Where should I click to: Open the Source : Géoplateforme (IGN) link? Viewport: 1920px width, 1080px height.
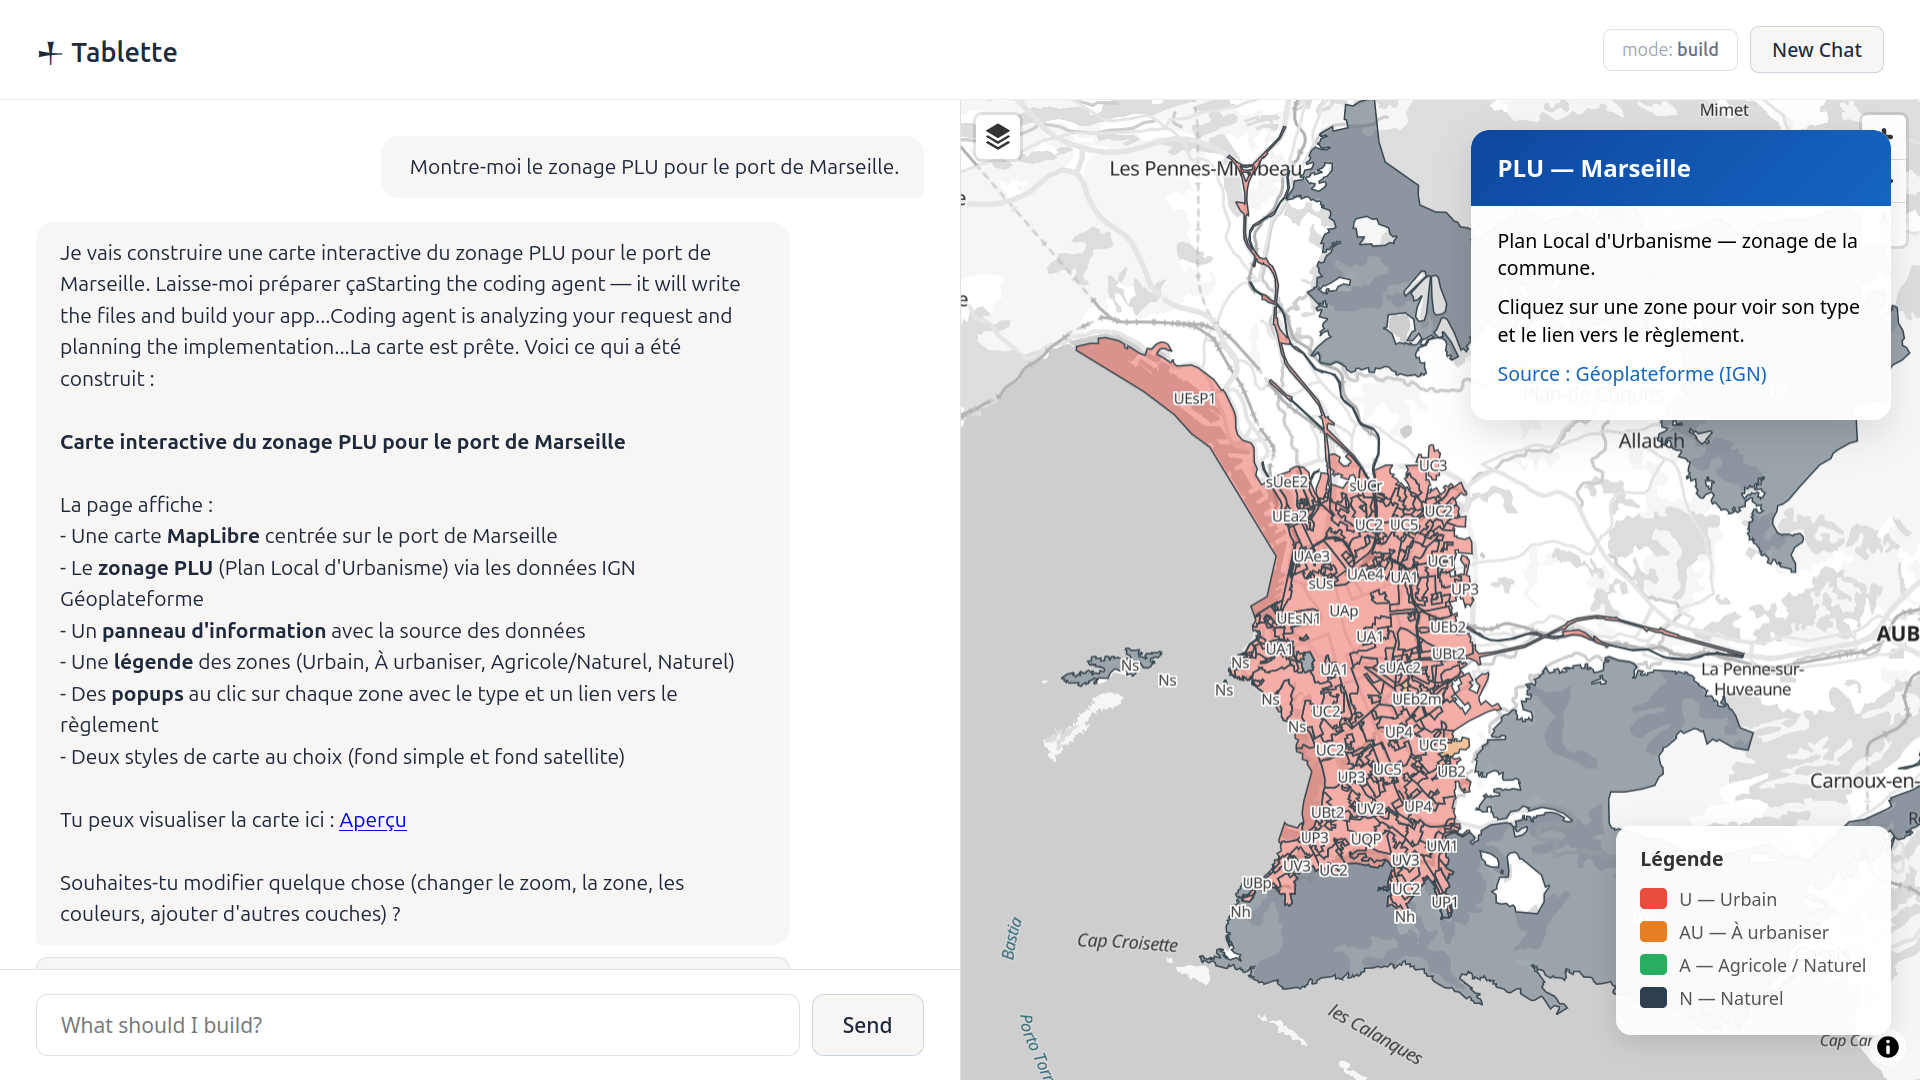coord(1631,374)
